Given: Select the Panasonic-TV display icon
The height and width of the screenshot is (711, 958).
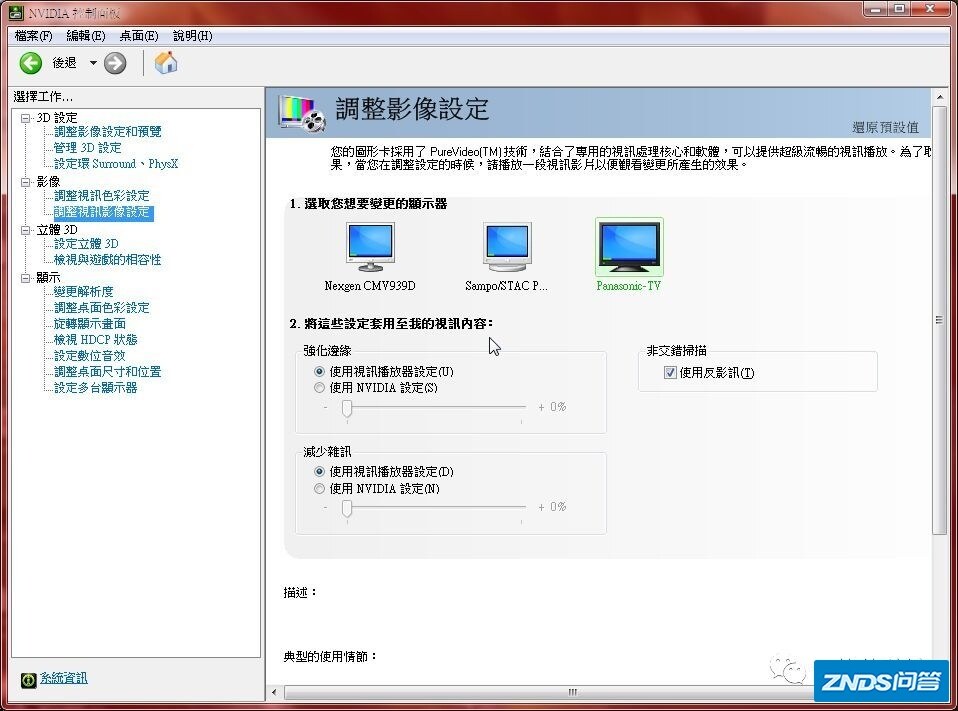Looking at the screenshot, I should [x=629, y=247].
